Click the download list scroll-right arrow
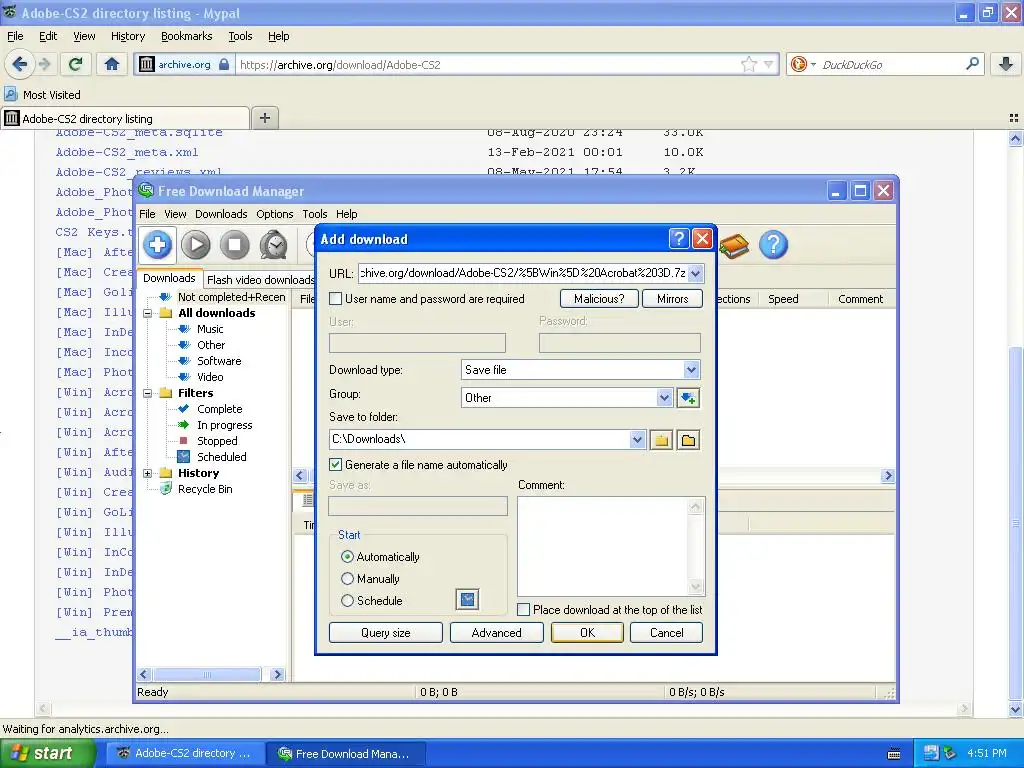 pos(888,475)
